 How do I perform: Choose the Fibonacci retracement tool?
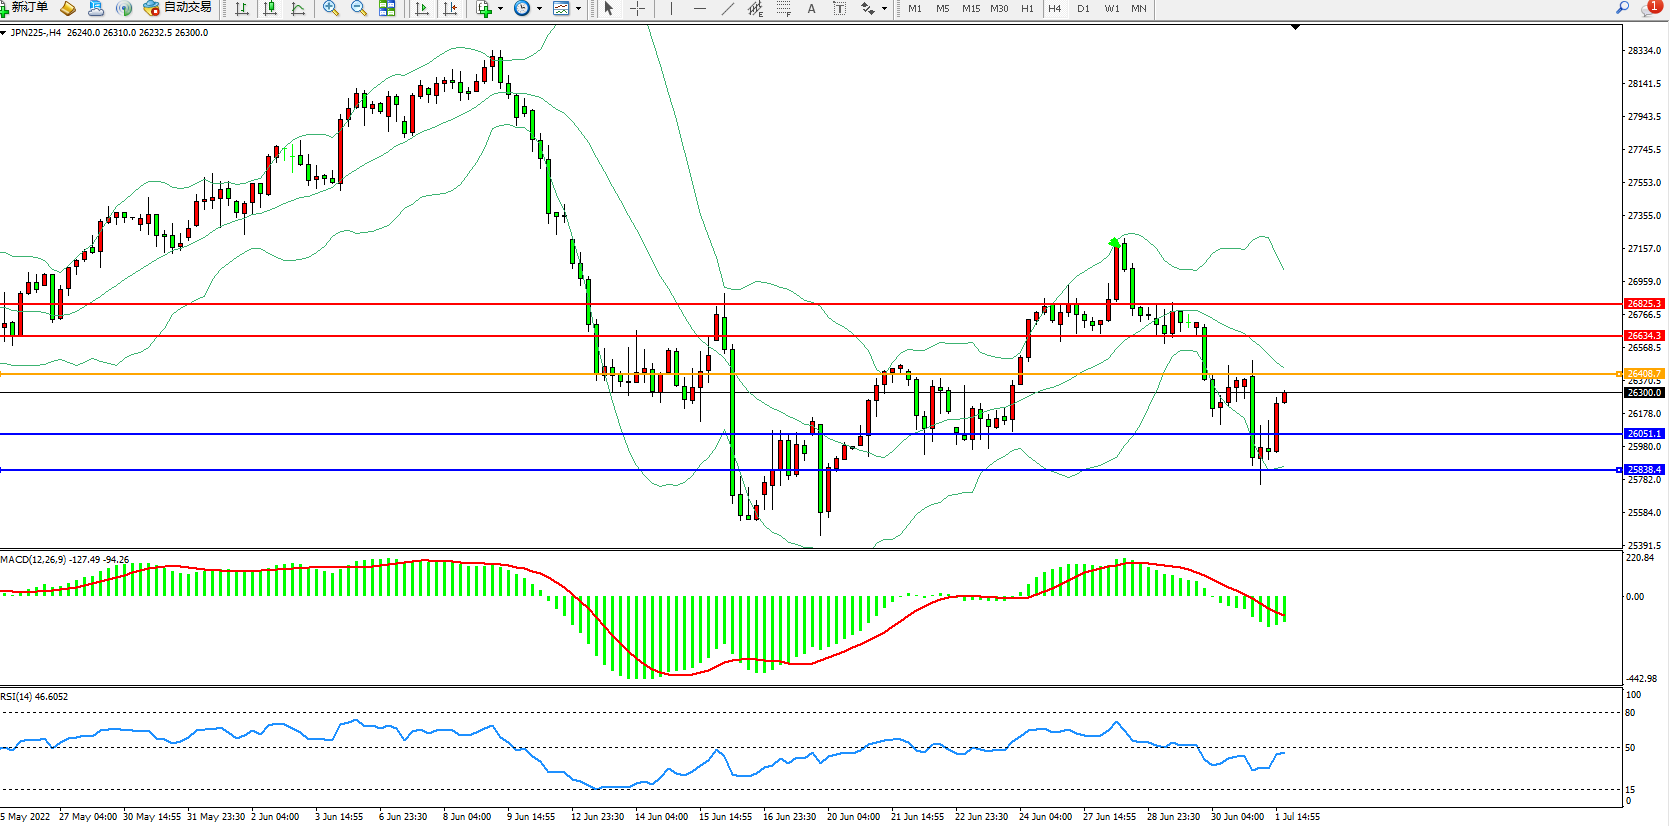(783, 8)
